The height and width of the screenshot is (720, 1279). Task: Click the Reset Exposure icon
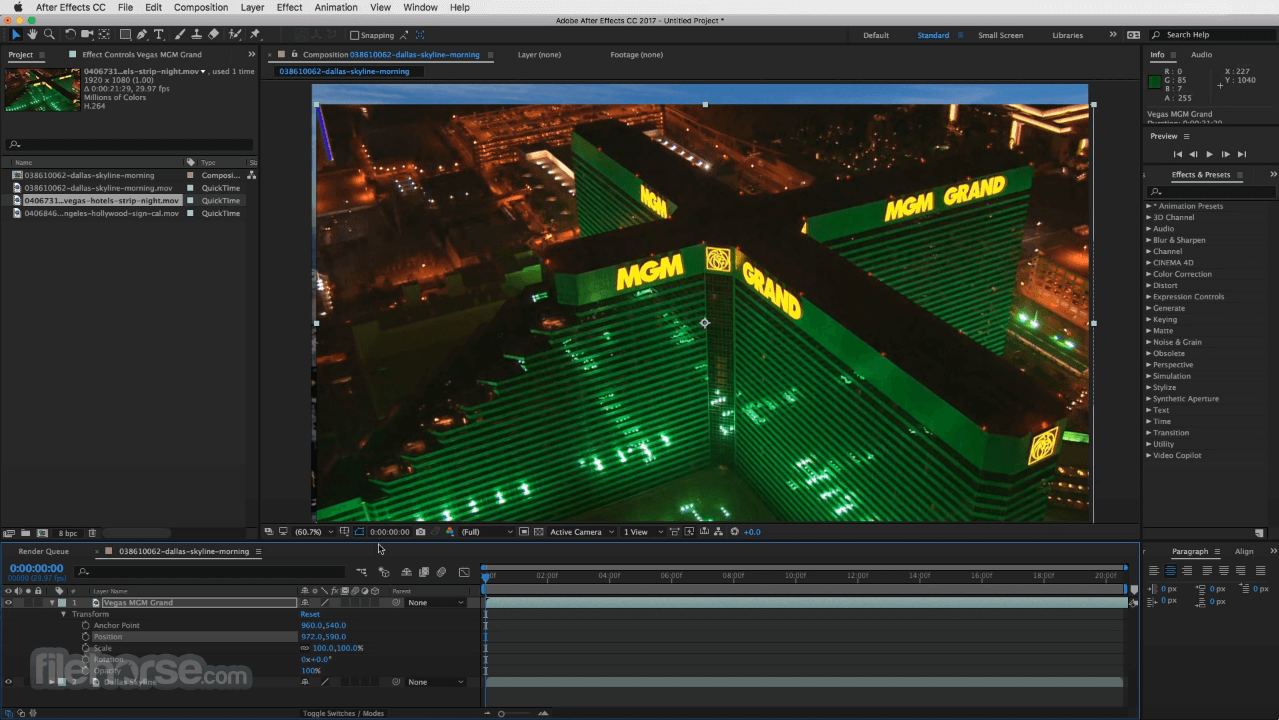click(x=735, y=532)
